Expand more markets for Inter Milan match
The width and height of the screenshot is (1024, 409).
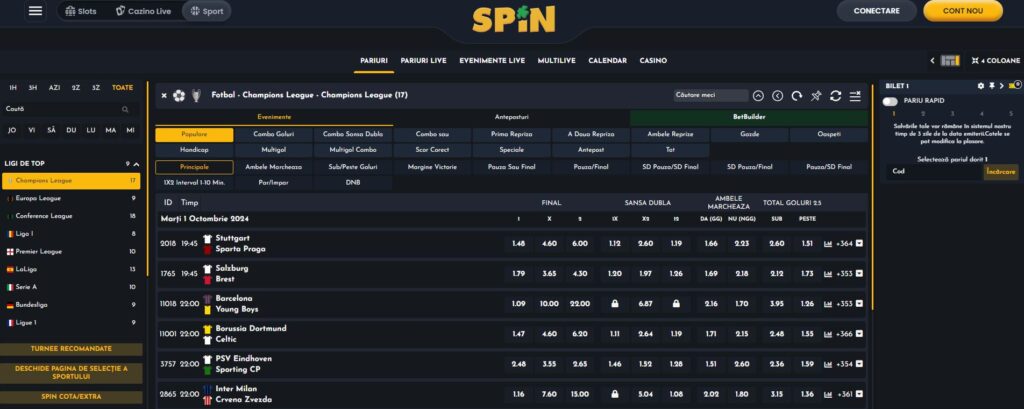point(859,394)
